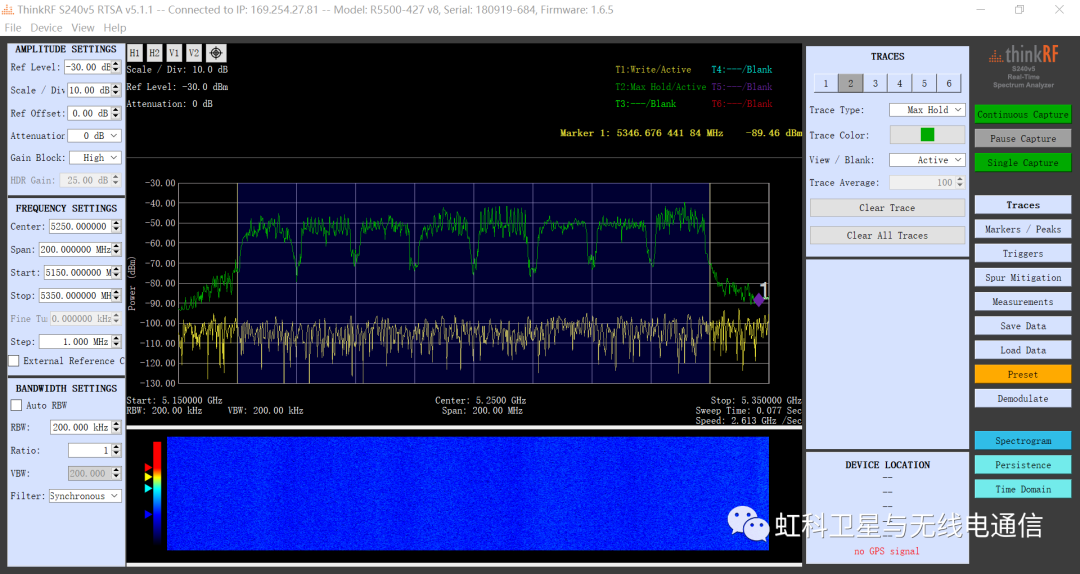Select trace number 3 button
1080x574 pixels.
point(875,84)
